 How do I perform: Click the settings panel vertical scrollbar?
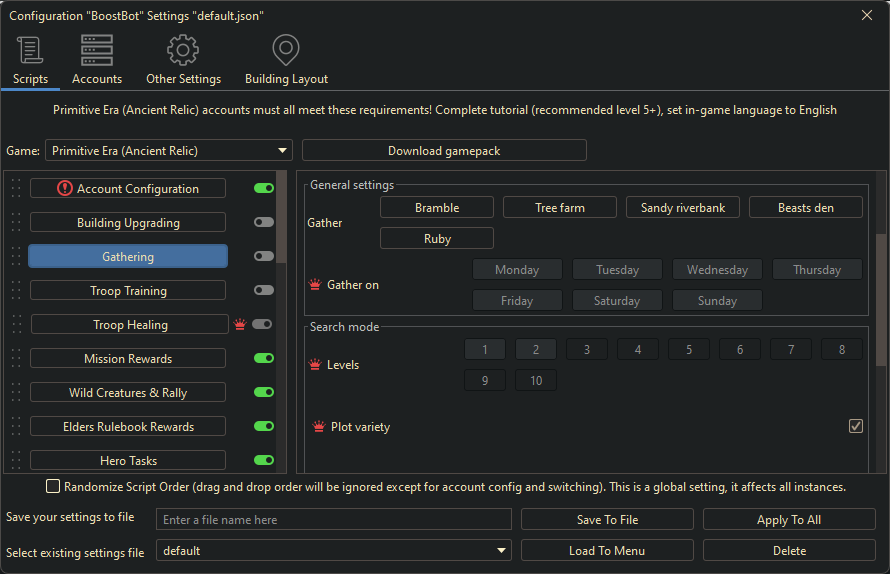point(881,300)
